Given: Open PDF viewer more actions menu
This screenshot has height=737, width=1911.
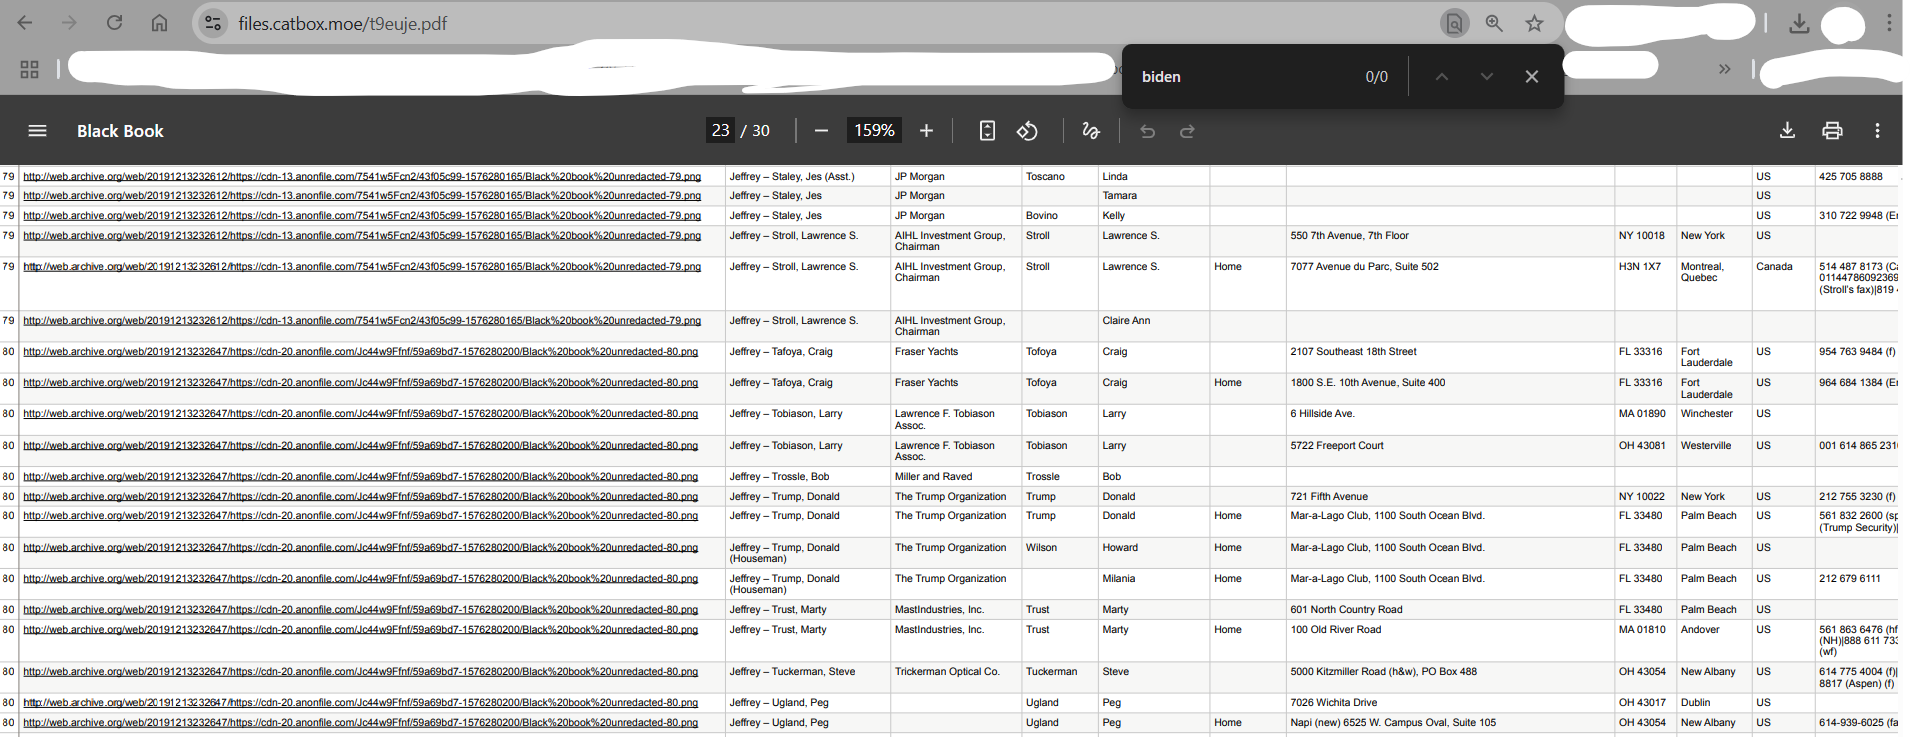Looking at the screenshot, I should pos(1877,131).
